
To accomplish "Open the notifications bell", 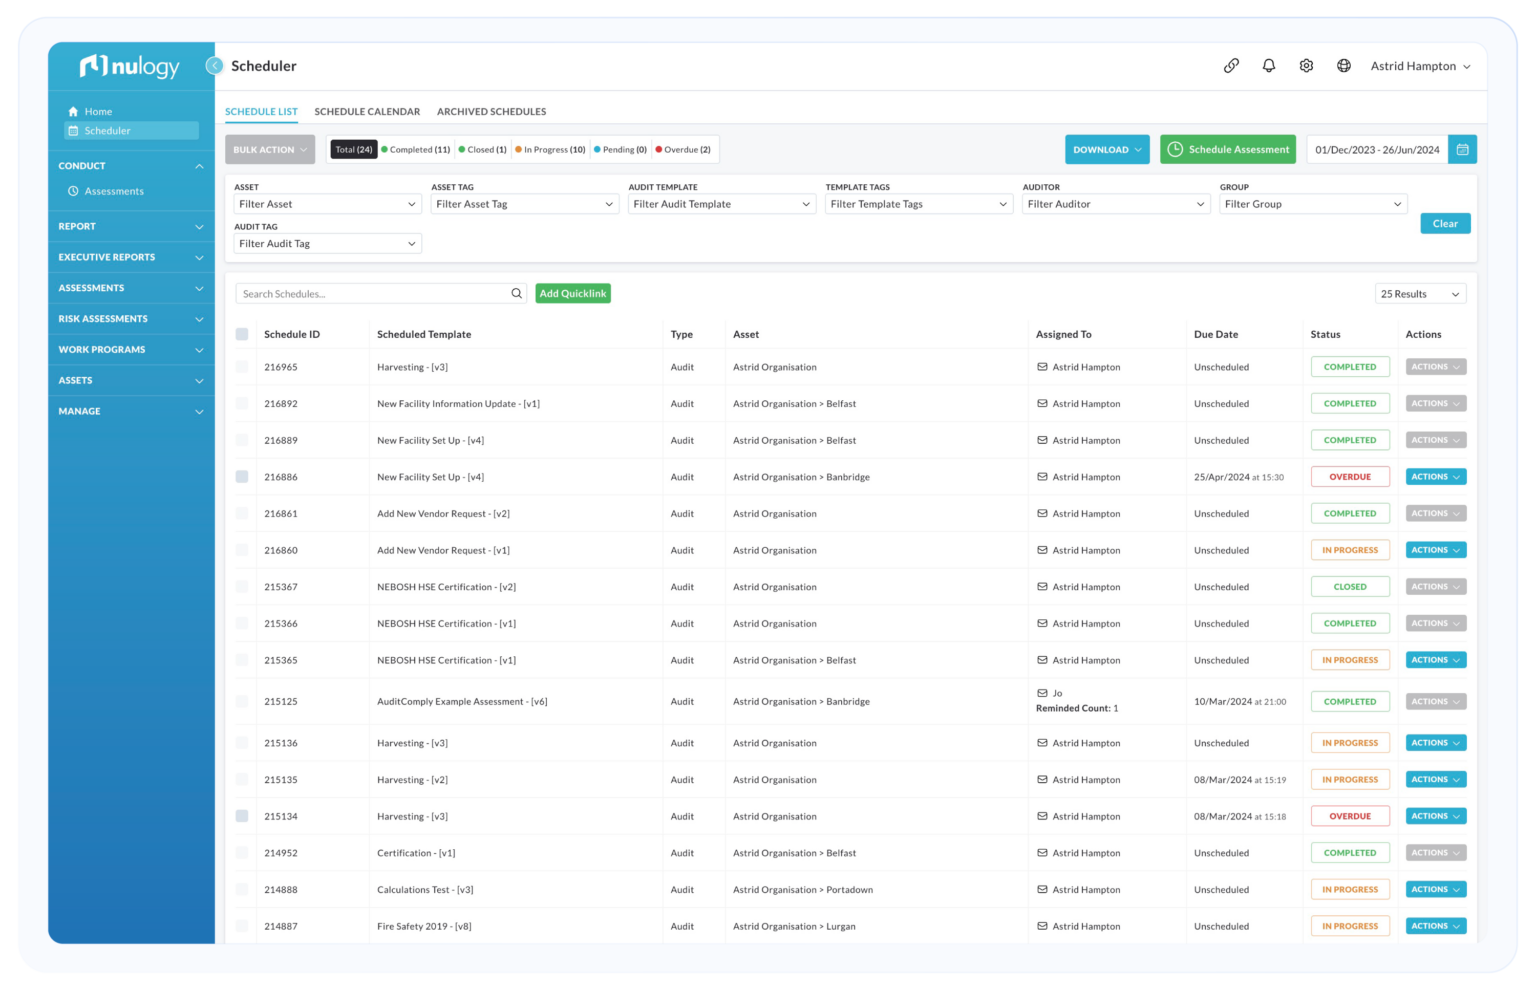I will (x=1269, y=66).
